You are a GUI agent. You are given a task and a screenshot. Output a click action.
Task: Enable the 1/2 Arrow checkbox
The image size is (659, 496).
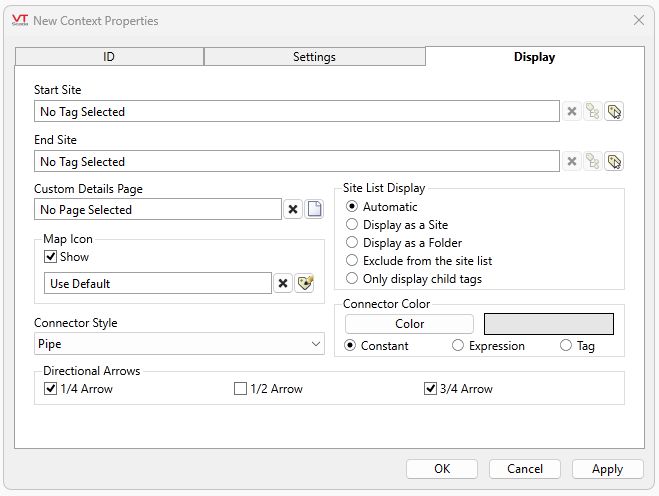tap(240, 388)
